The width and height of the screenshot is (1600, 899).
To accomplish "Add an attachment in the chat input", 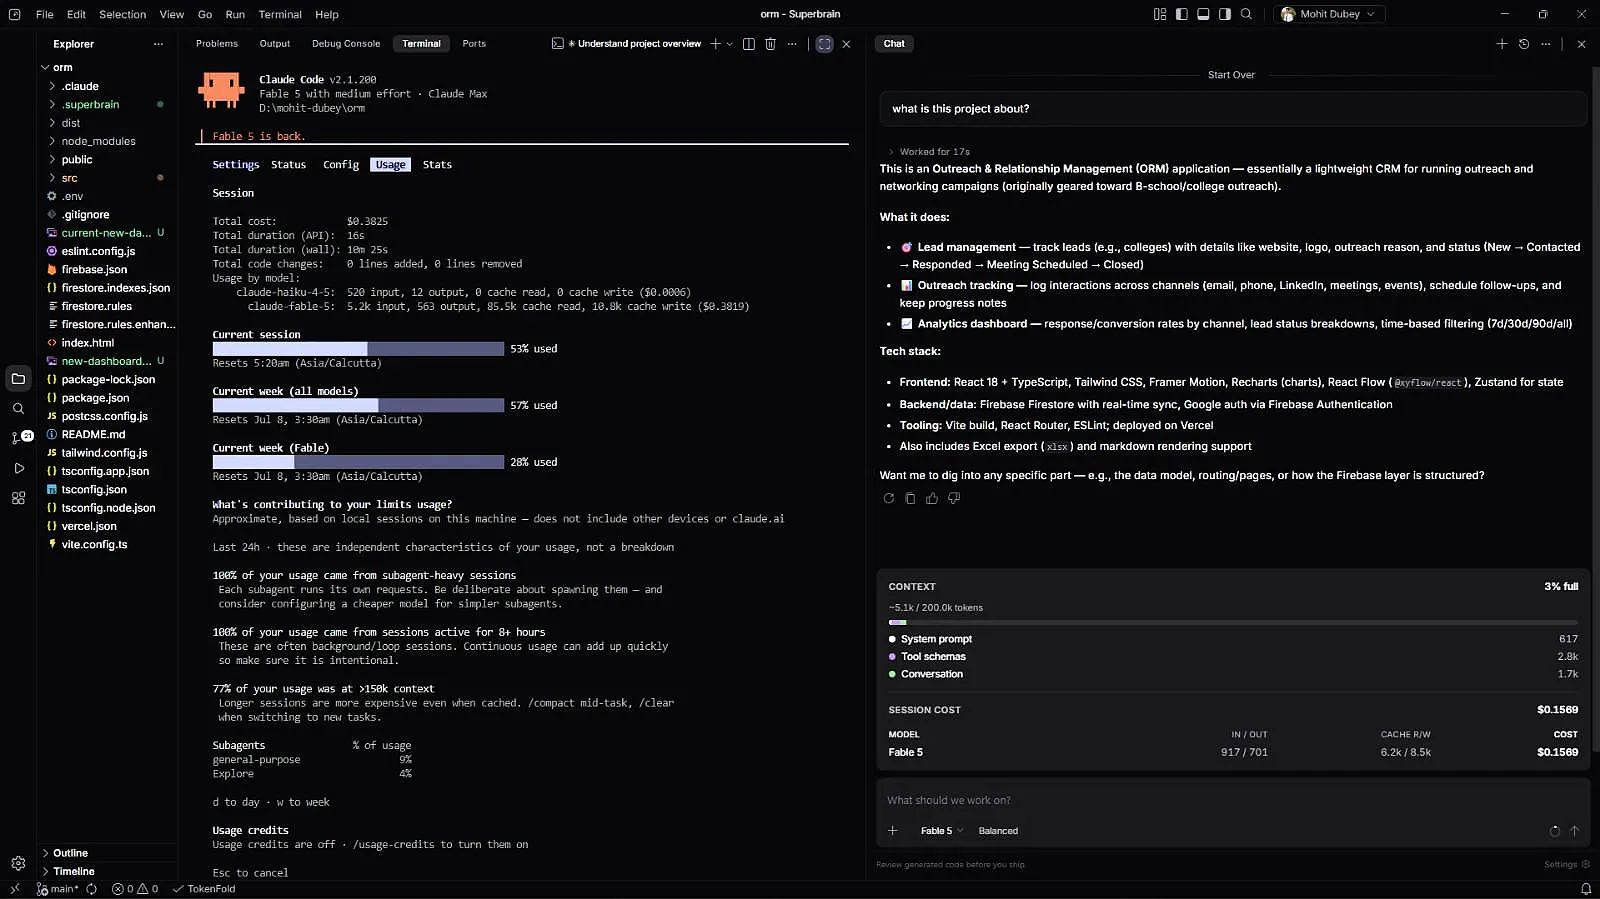I will click(893, 831).
